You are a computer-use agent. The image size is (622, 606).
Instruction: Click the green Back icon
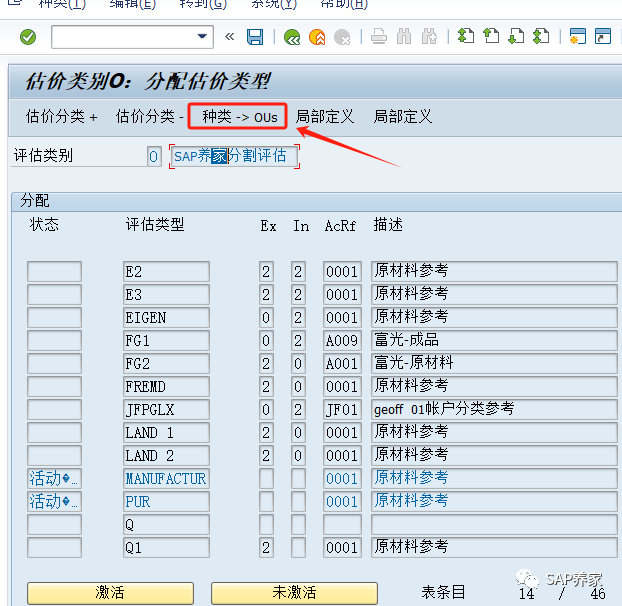[x=292, y=37]
